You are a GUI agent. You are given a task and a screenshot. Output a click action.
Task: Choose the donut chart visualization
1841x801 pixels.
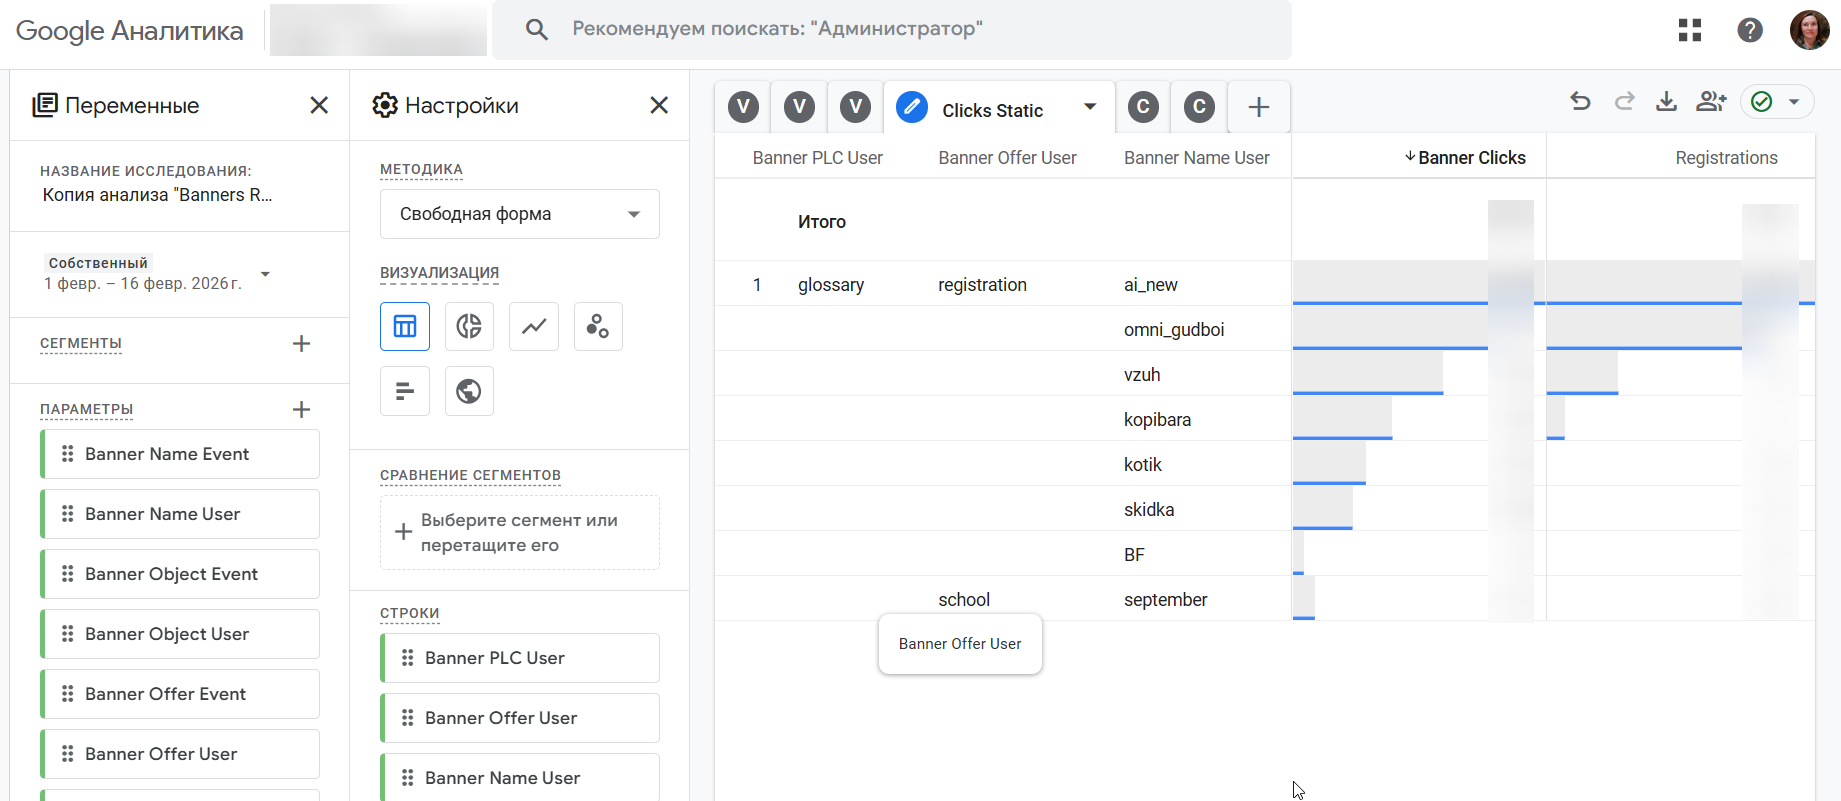point(469,326)
